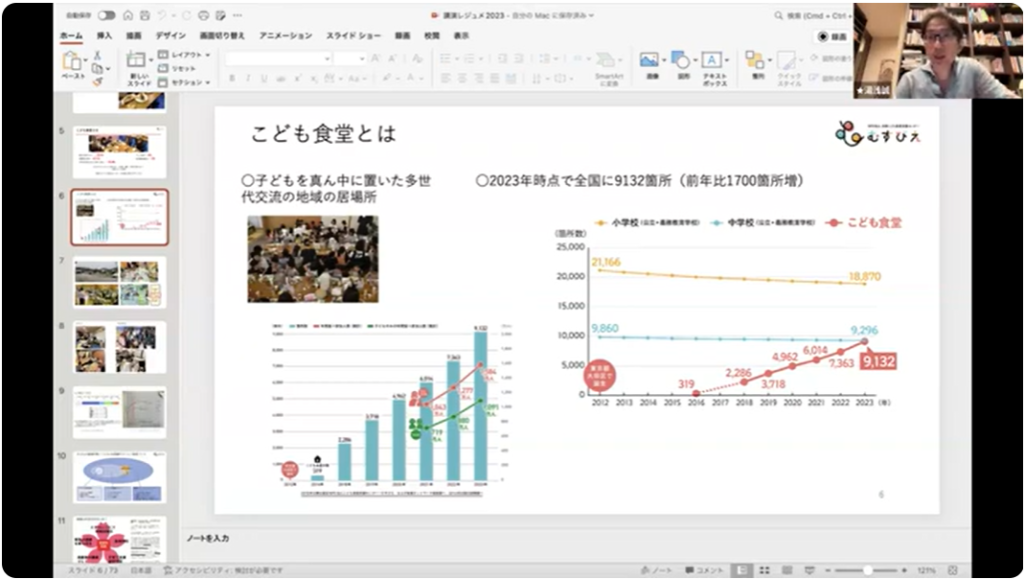Viewport: 1024px width, 579px height.
Task: Toggle Underline formatting
Action: [264, 78]
